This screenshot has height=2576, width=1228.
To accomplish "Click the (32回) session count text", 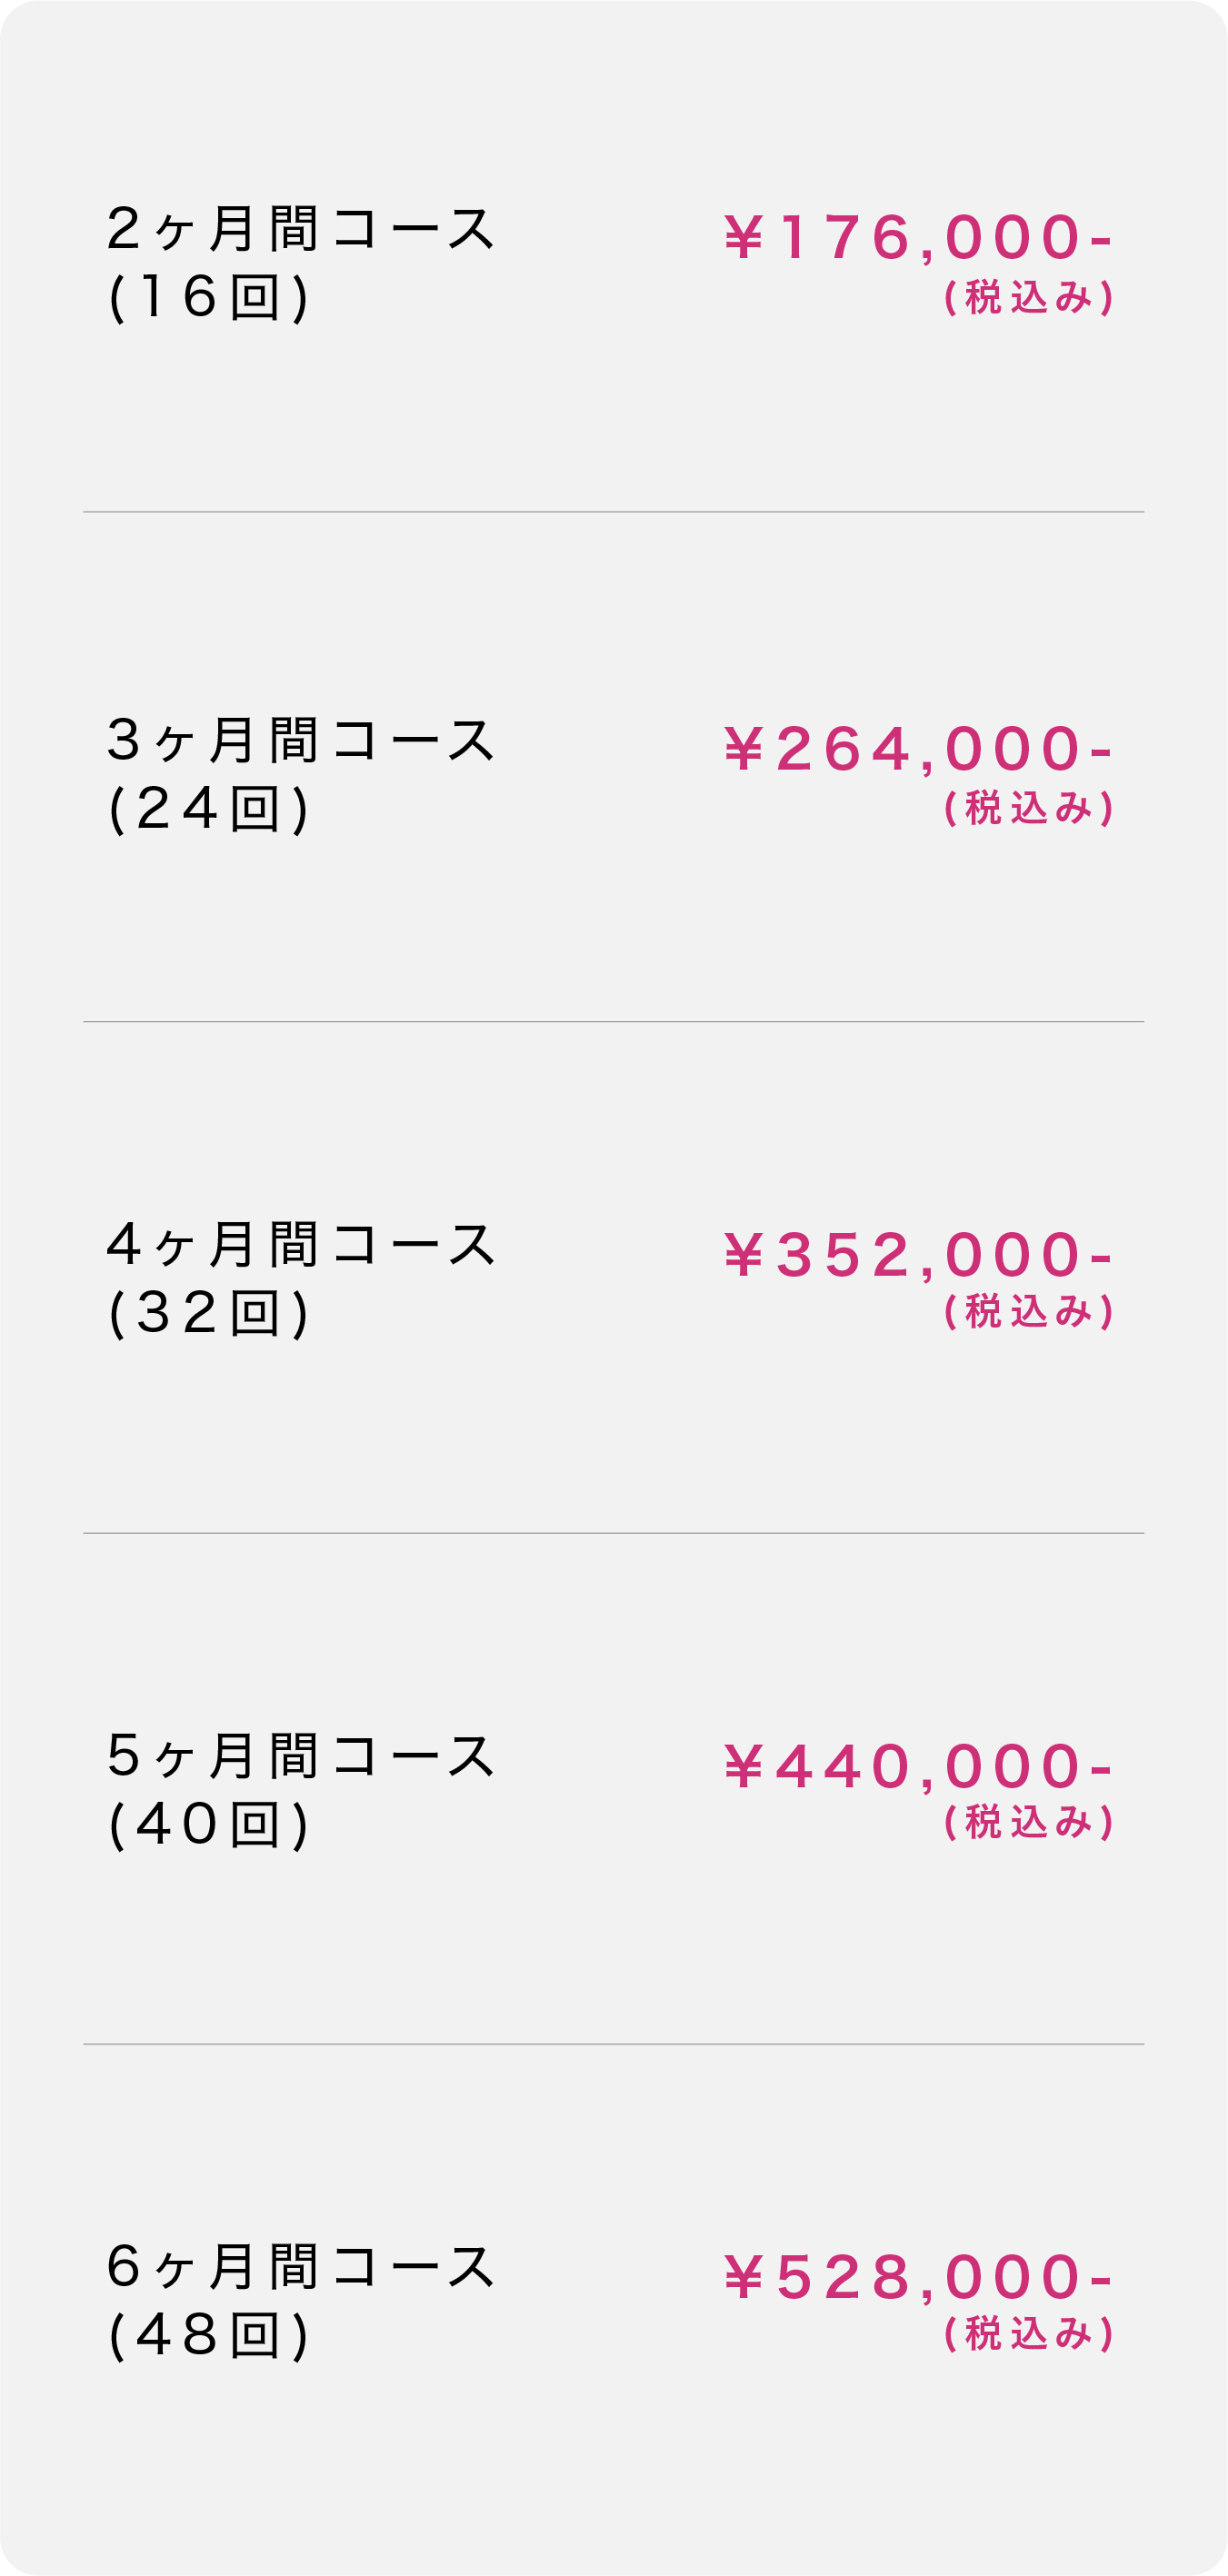I will click(x=208, y=1313).
